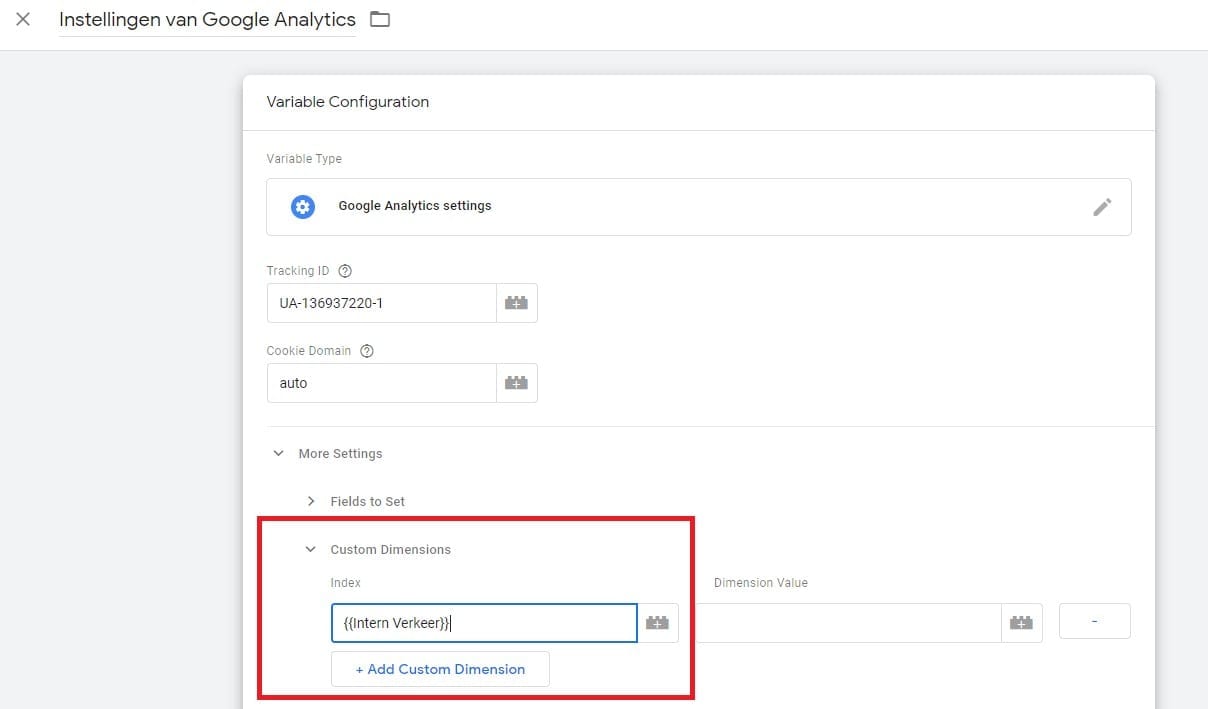Open variable picker next to Tracking ID

pyautogui.click(x=517, y=303)
